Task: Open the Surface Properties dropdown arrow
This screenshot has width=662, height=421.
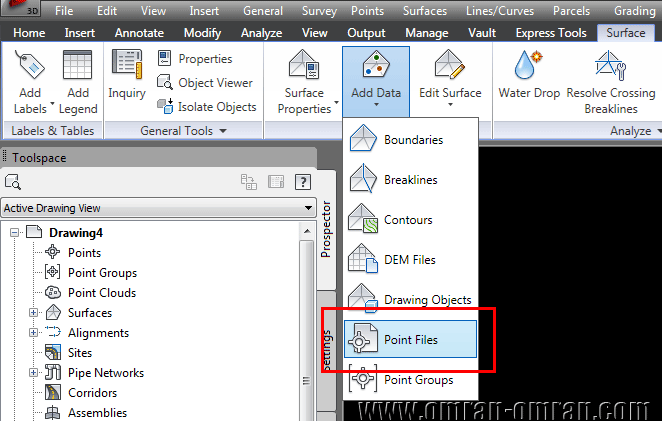Action: coord(336,103)
